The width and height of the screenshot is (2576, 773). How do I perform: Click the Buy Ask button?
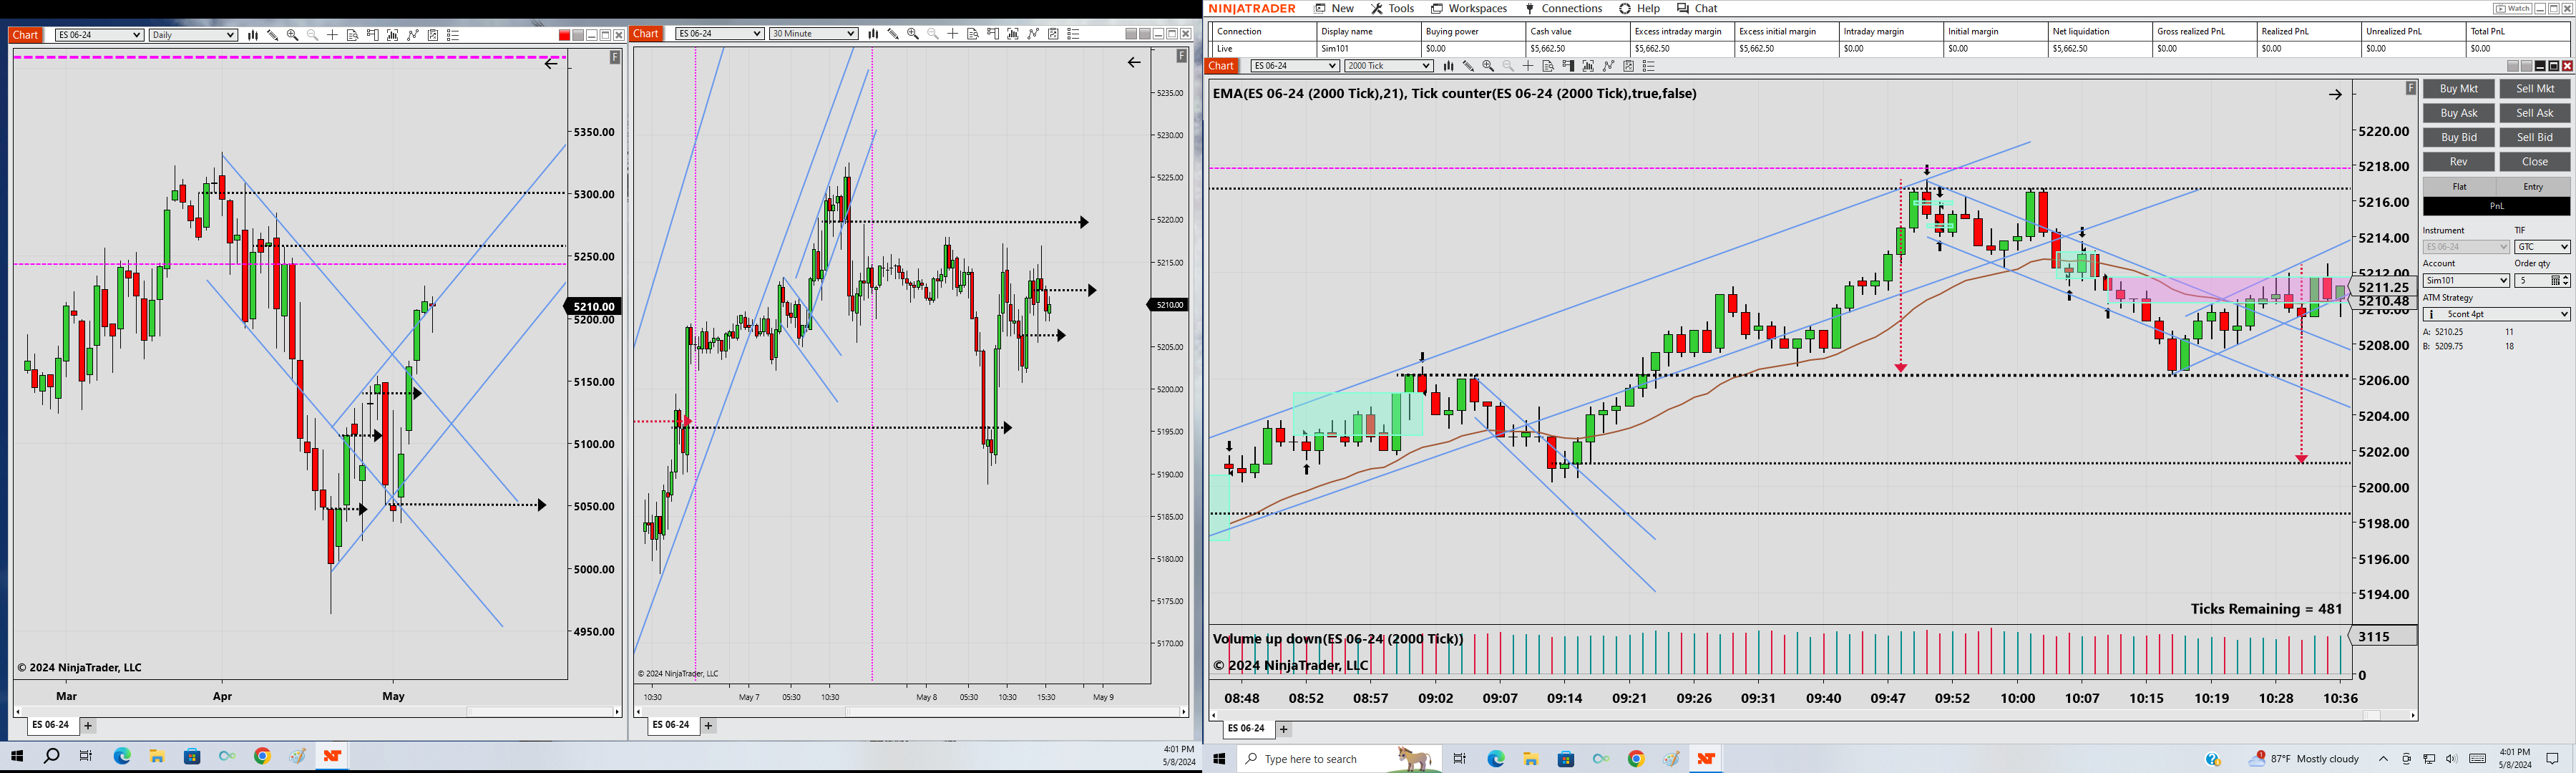[2459, 113]
